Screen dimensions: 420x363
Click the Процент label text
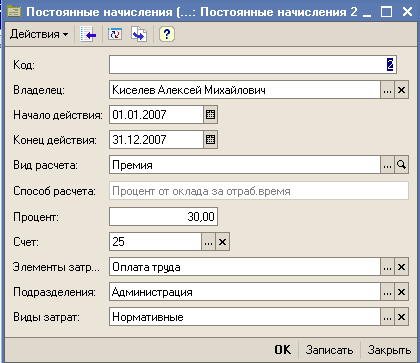(x=36, y=217)
